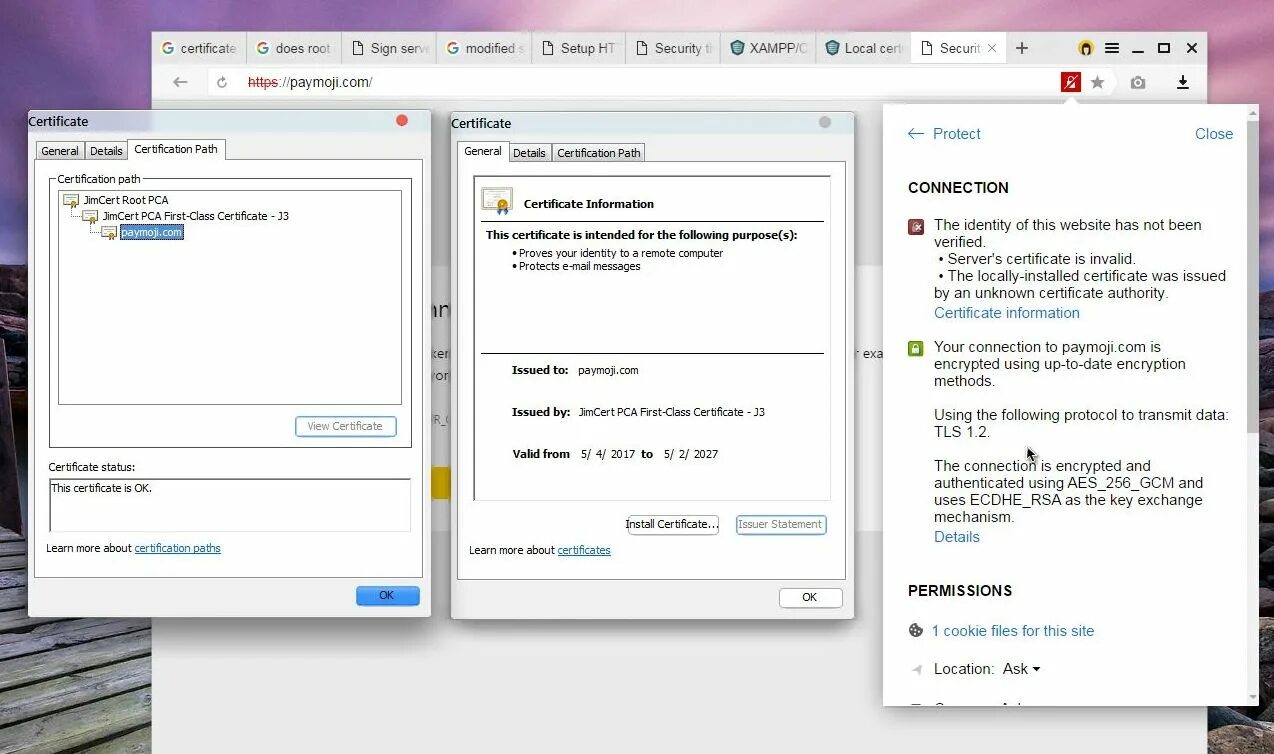The image size is (1274, 754).
Task: Click the 'Valid from' 5/ 4/ 2017 date
Action: tap(608, 454)
